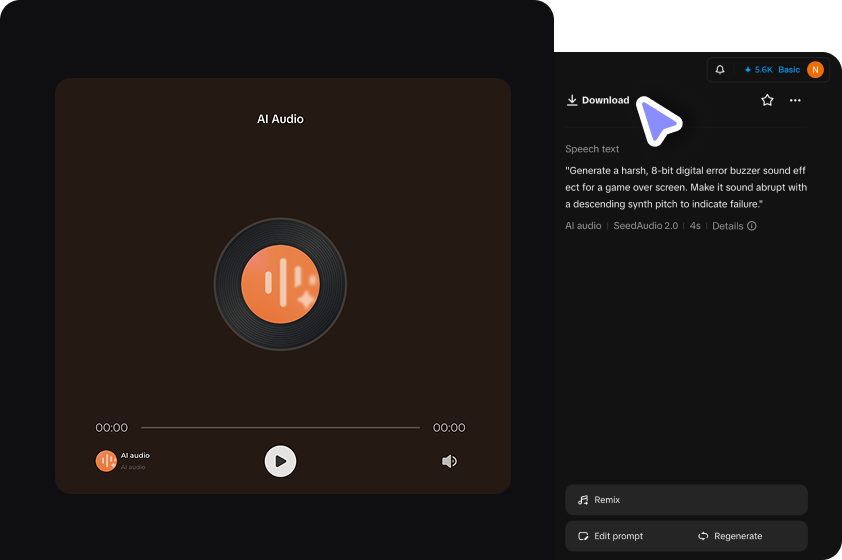The height and width of the screenshot is (560, 842).
Task: Open Details for this audio
Action: point(734,226)
